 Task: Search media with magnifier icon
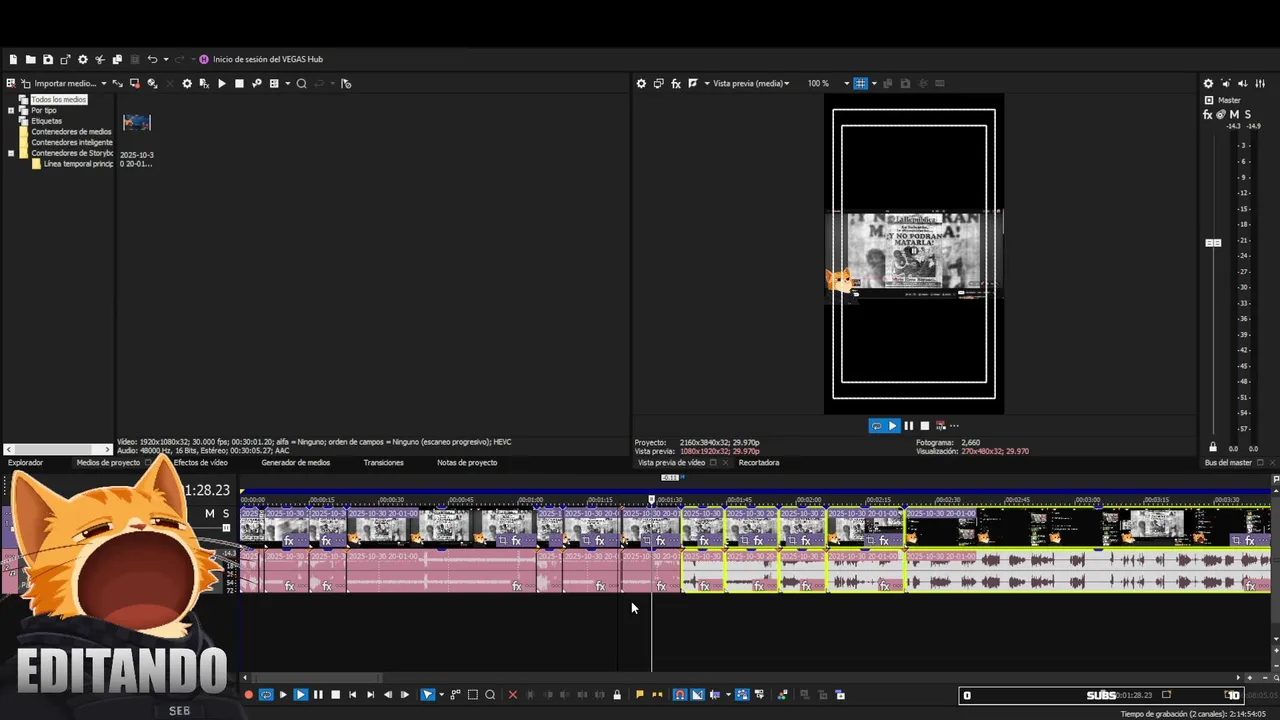pos(301,84)
